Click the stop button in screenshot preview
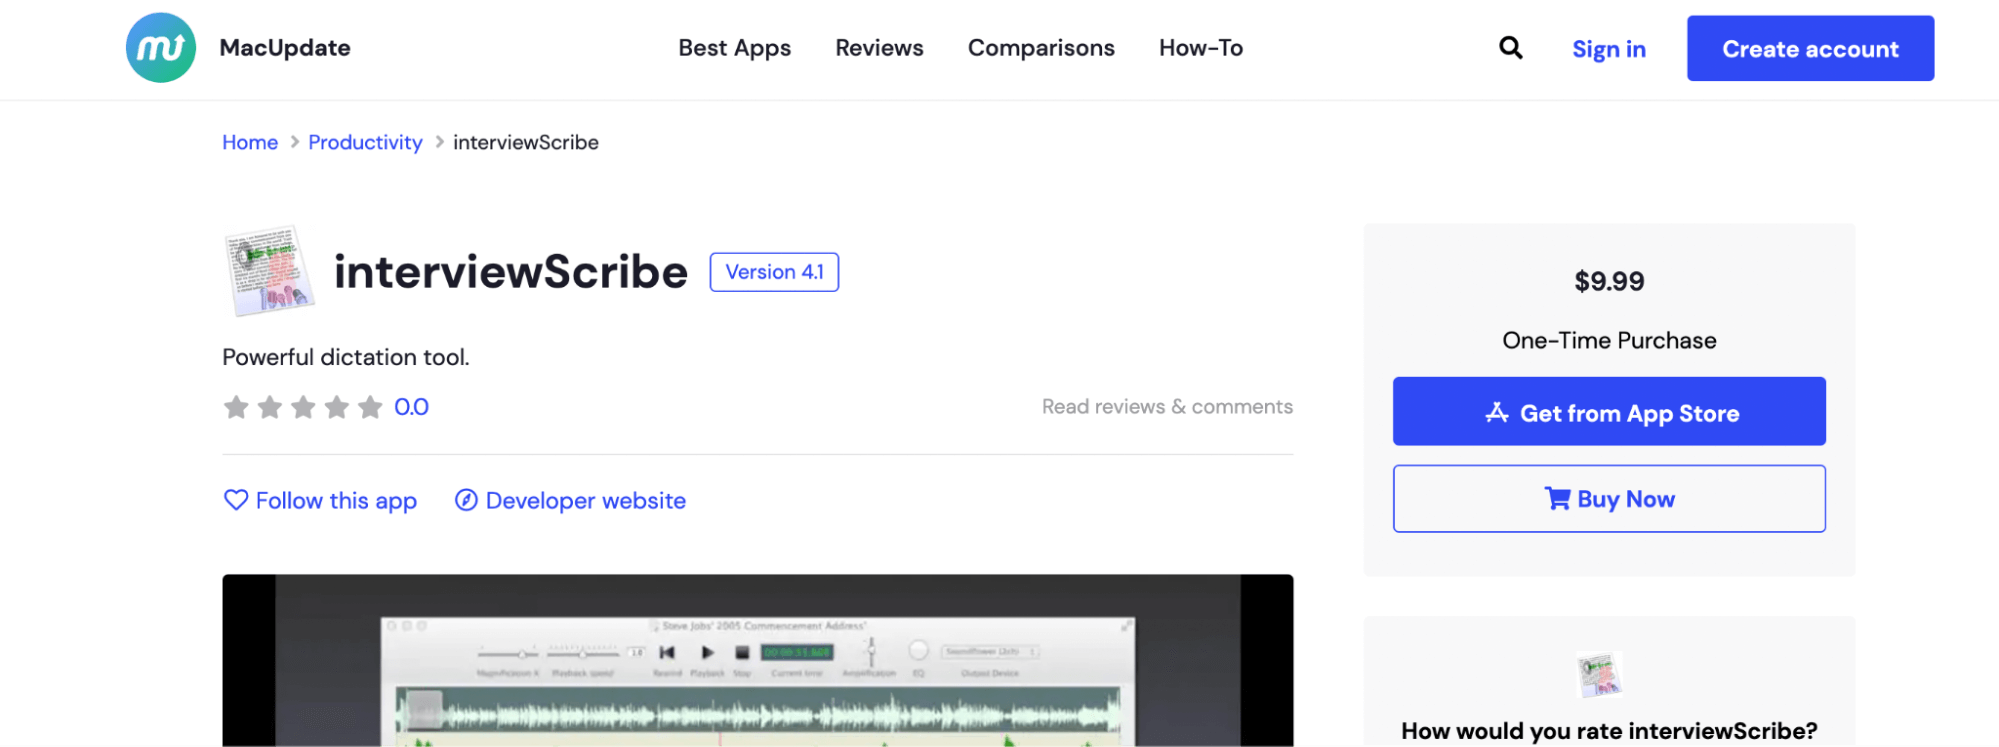1999x747 pixels. 742,653
